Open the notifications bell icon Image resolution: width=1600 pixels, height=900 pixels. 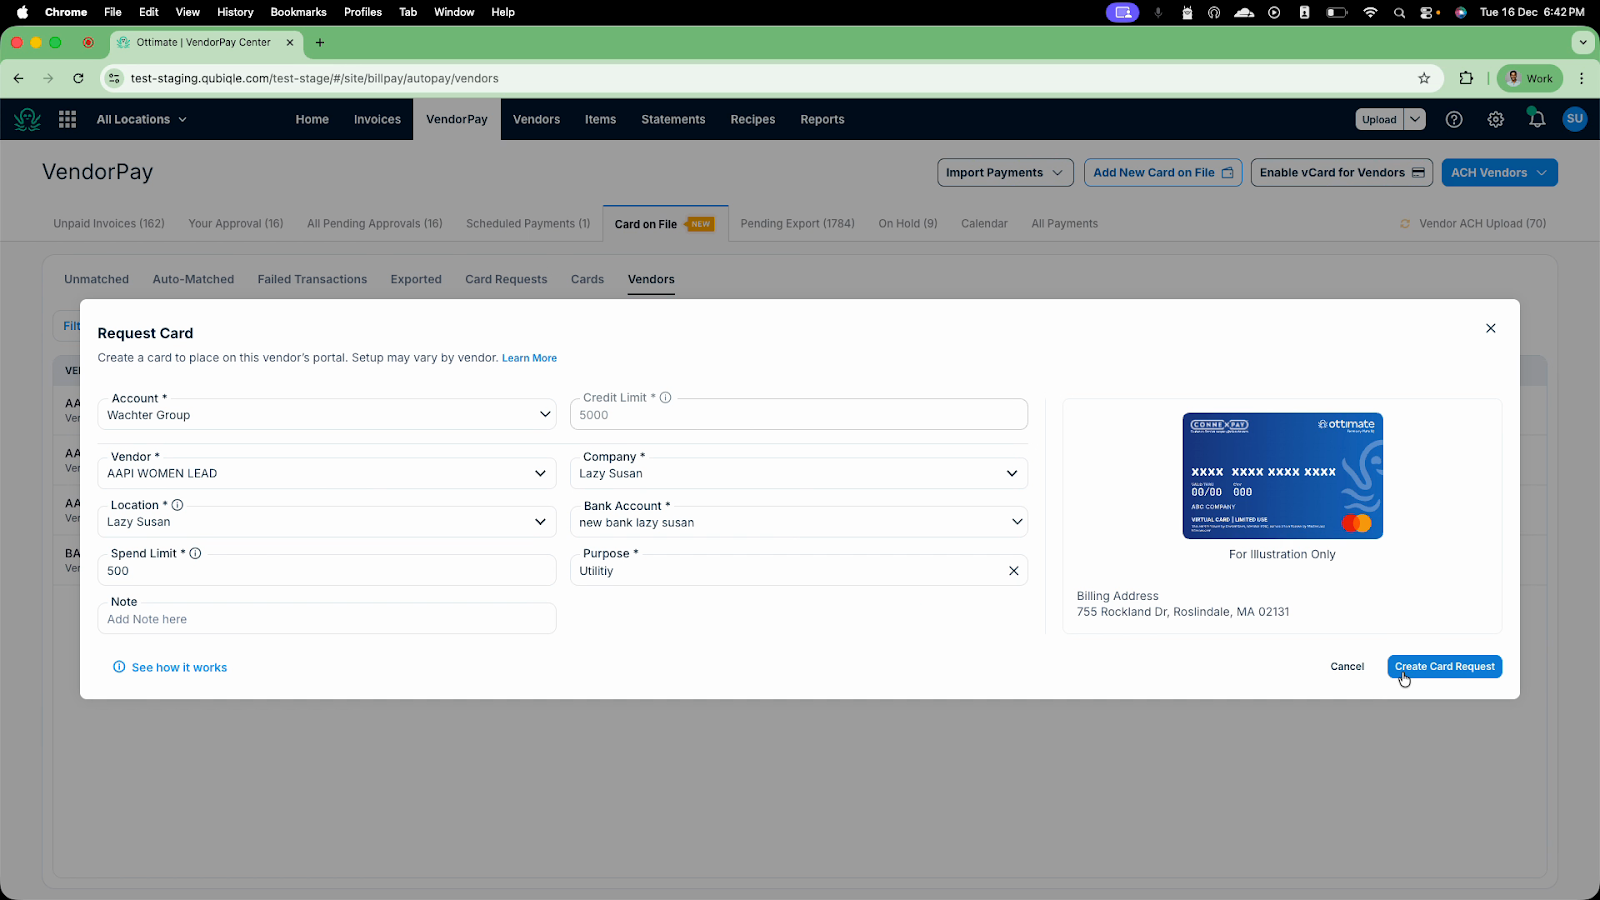(1536, 119)
